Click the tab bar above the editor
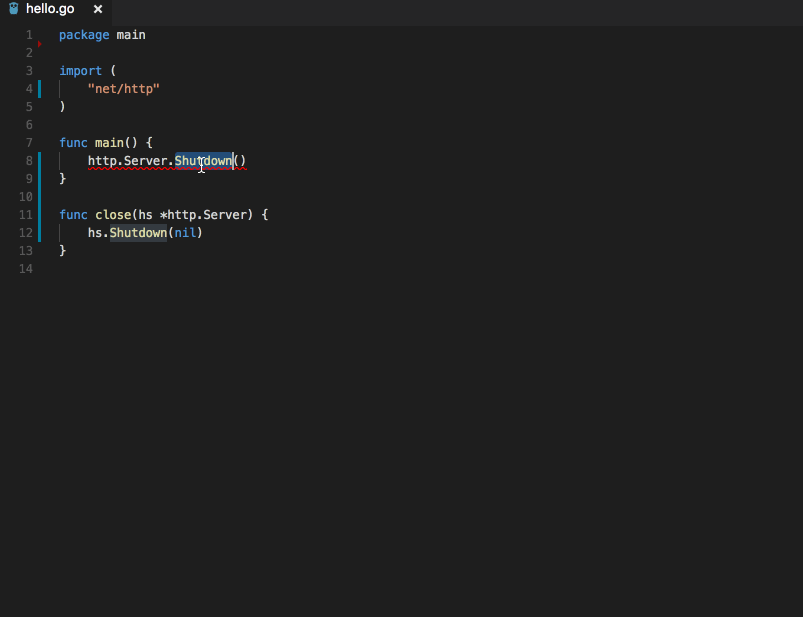Viewport: 803px width, 617px height. pos(400,9)
